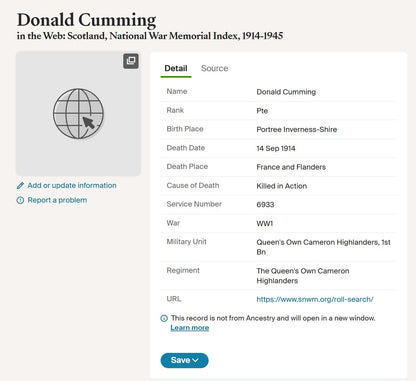Image resolution: width=416 pixels, height=381 pixels.
Task: Select cause of death Killed in Action
Action: tap(282, 186)
